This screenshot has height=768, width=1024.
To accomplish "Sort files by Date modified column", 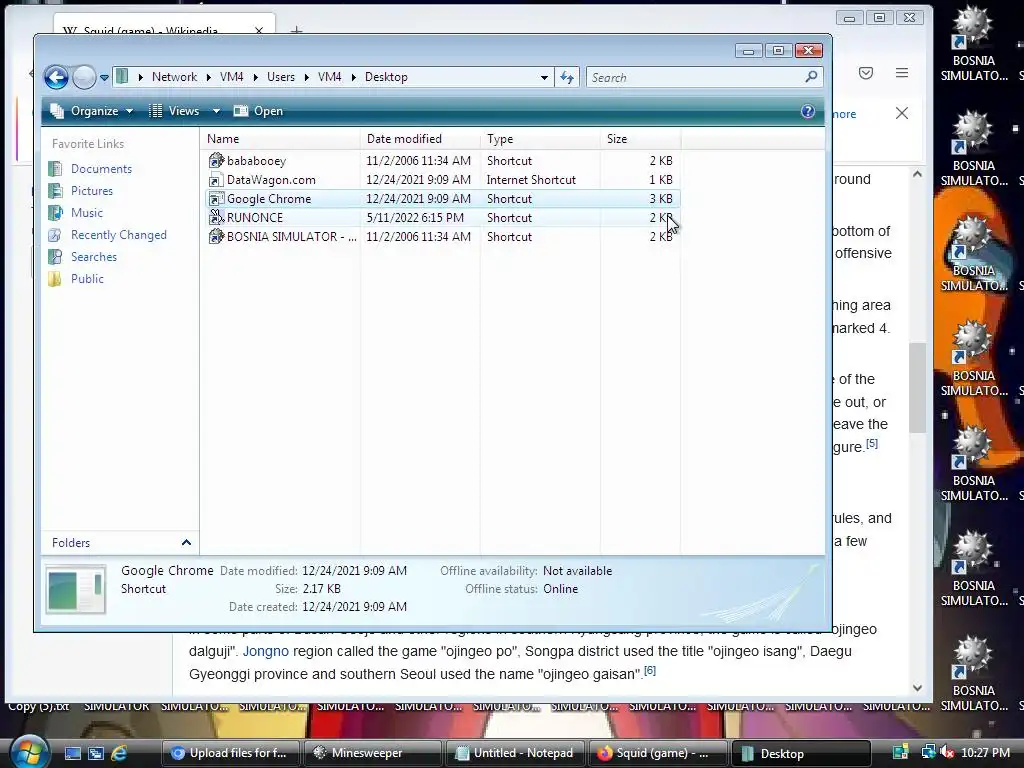I will 420,139.
